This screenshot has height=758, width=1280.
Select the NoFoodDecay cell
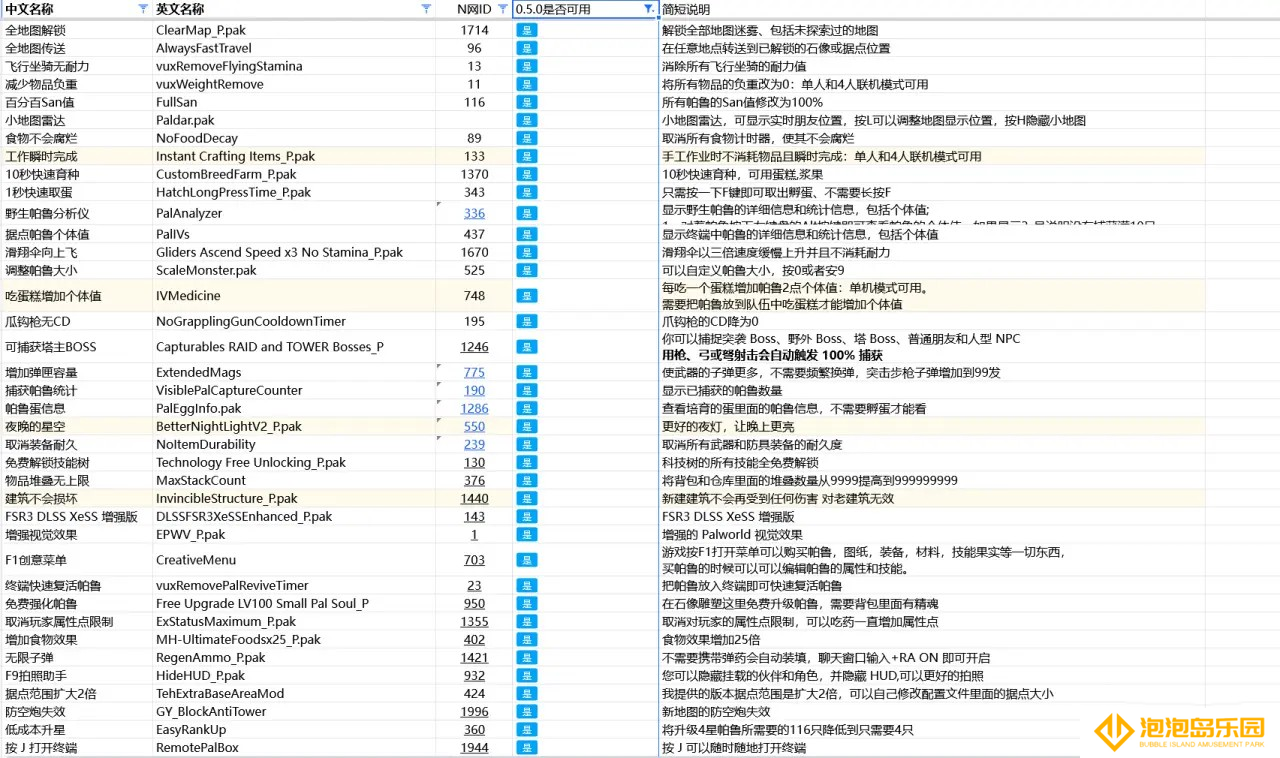point(294,138)
